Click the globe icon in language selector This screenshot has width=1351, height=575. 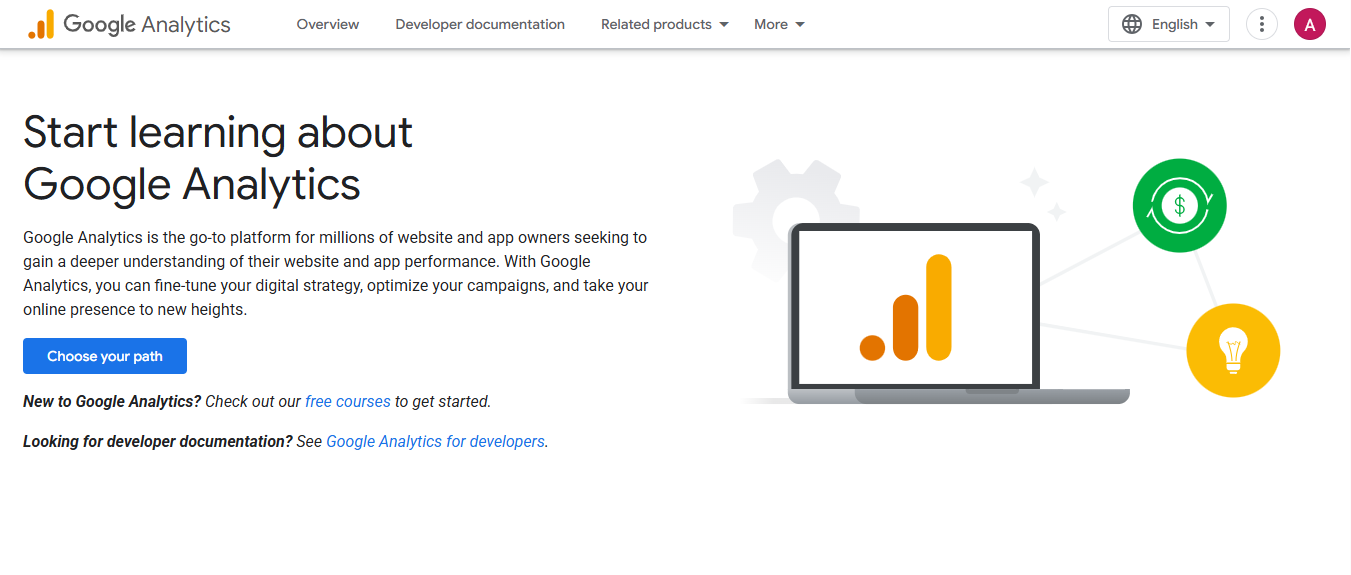pos(1132,24)
